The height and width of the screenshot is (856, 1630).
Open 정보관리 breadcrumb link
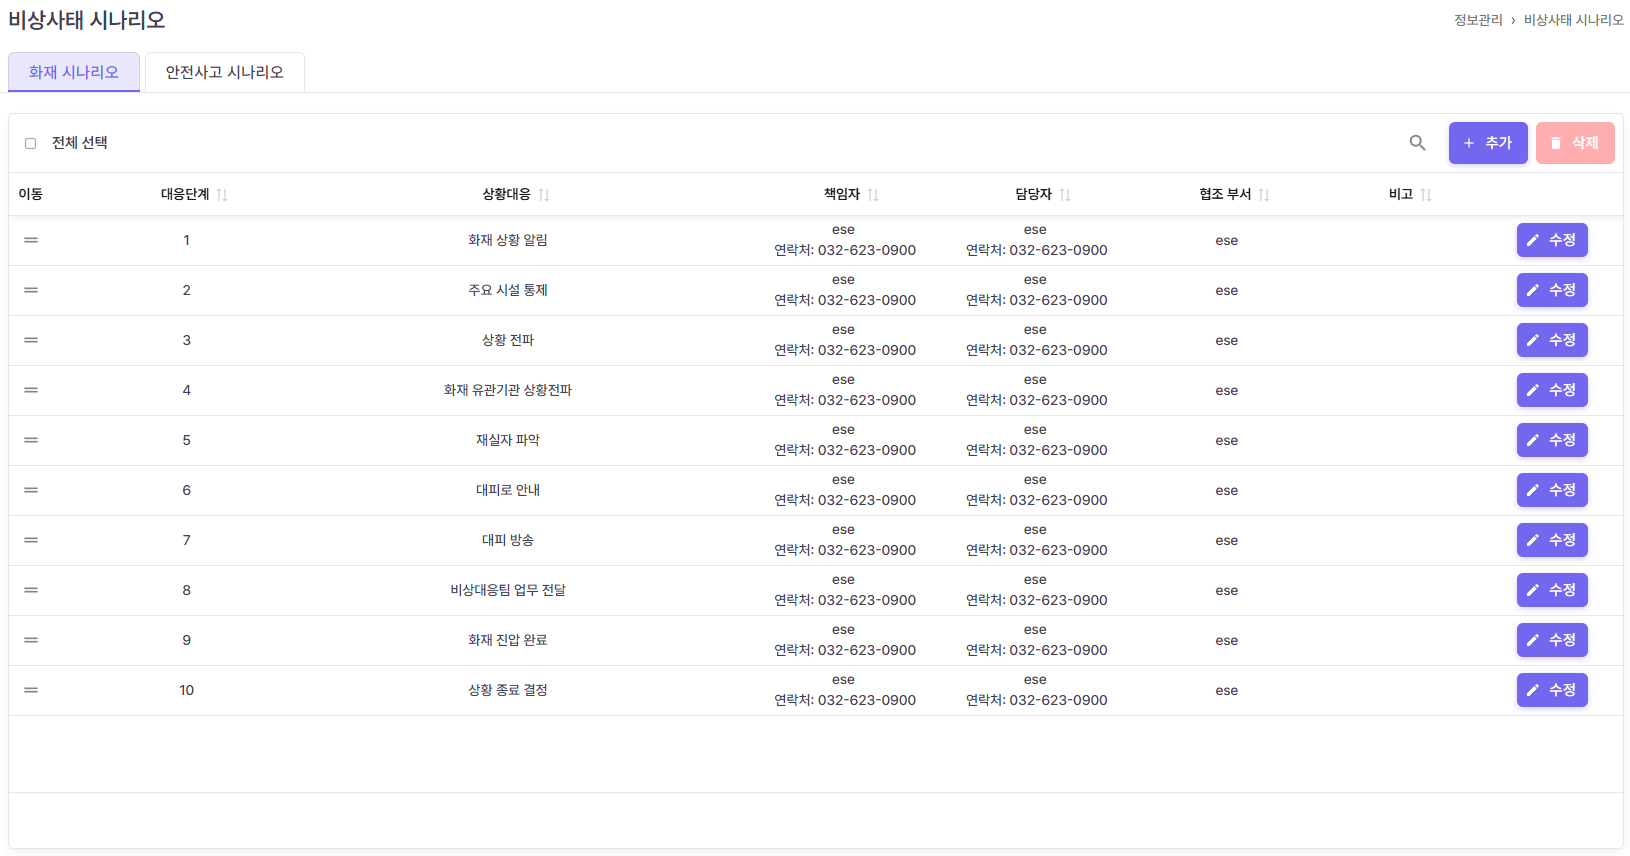(1477, 20)
